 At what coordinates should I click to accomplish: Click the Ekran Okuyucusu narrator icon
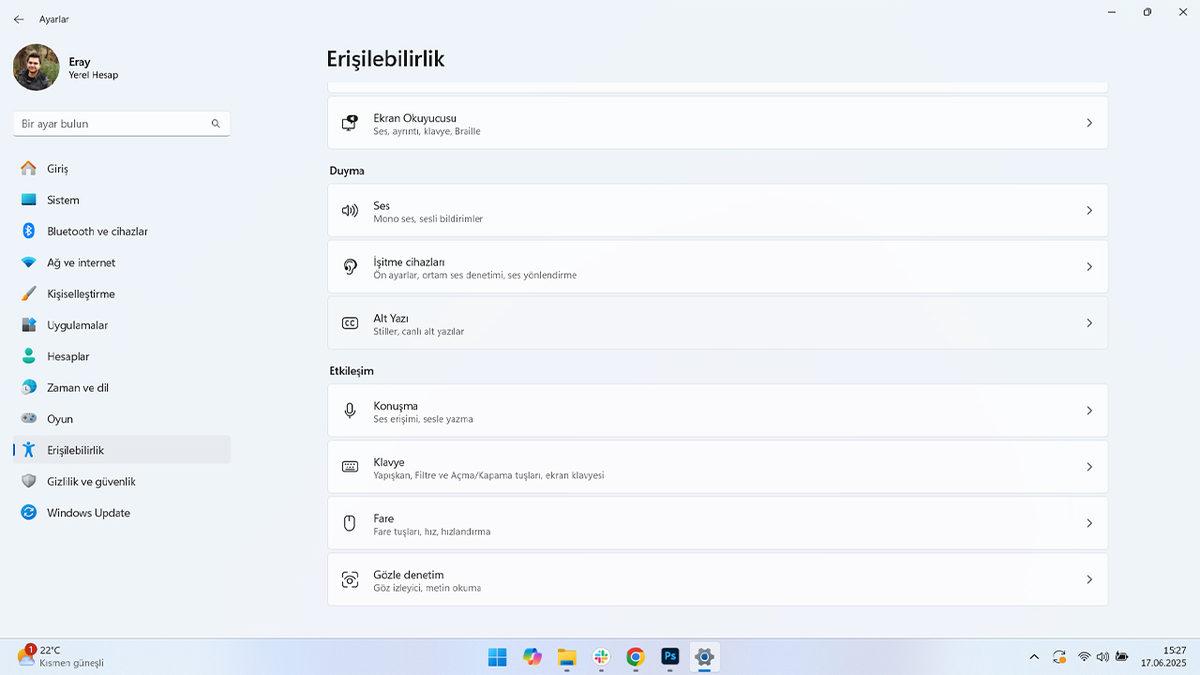[350, 123]
